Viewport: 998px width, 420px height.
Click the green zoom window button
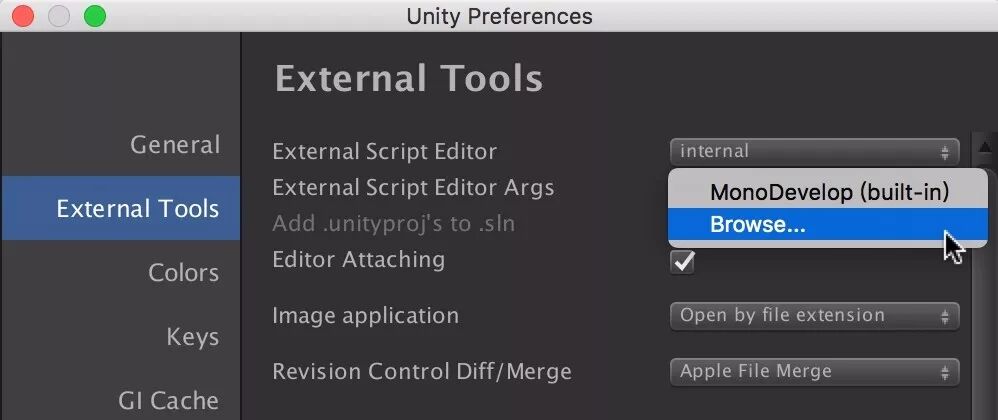click(x=94, y=16)
